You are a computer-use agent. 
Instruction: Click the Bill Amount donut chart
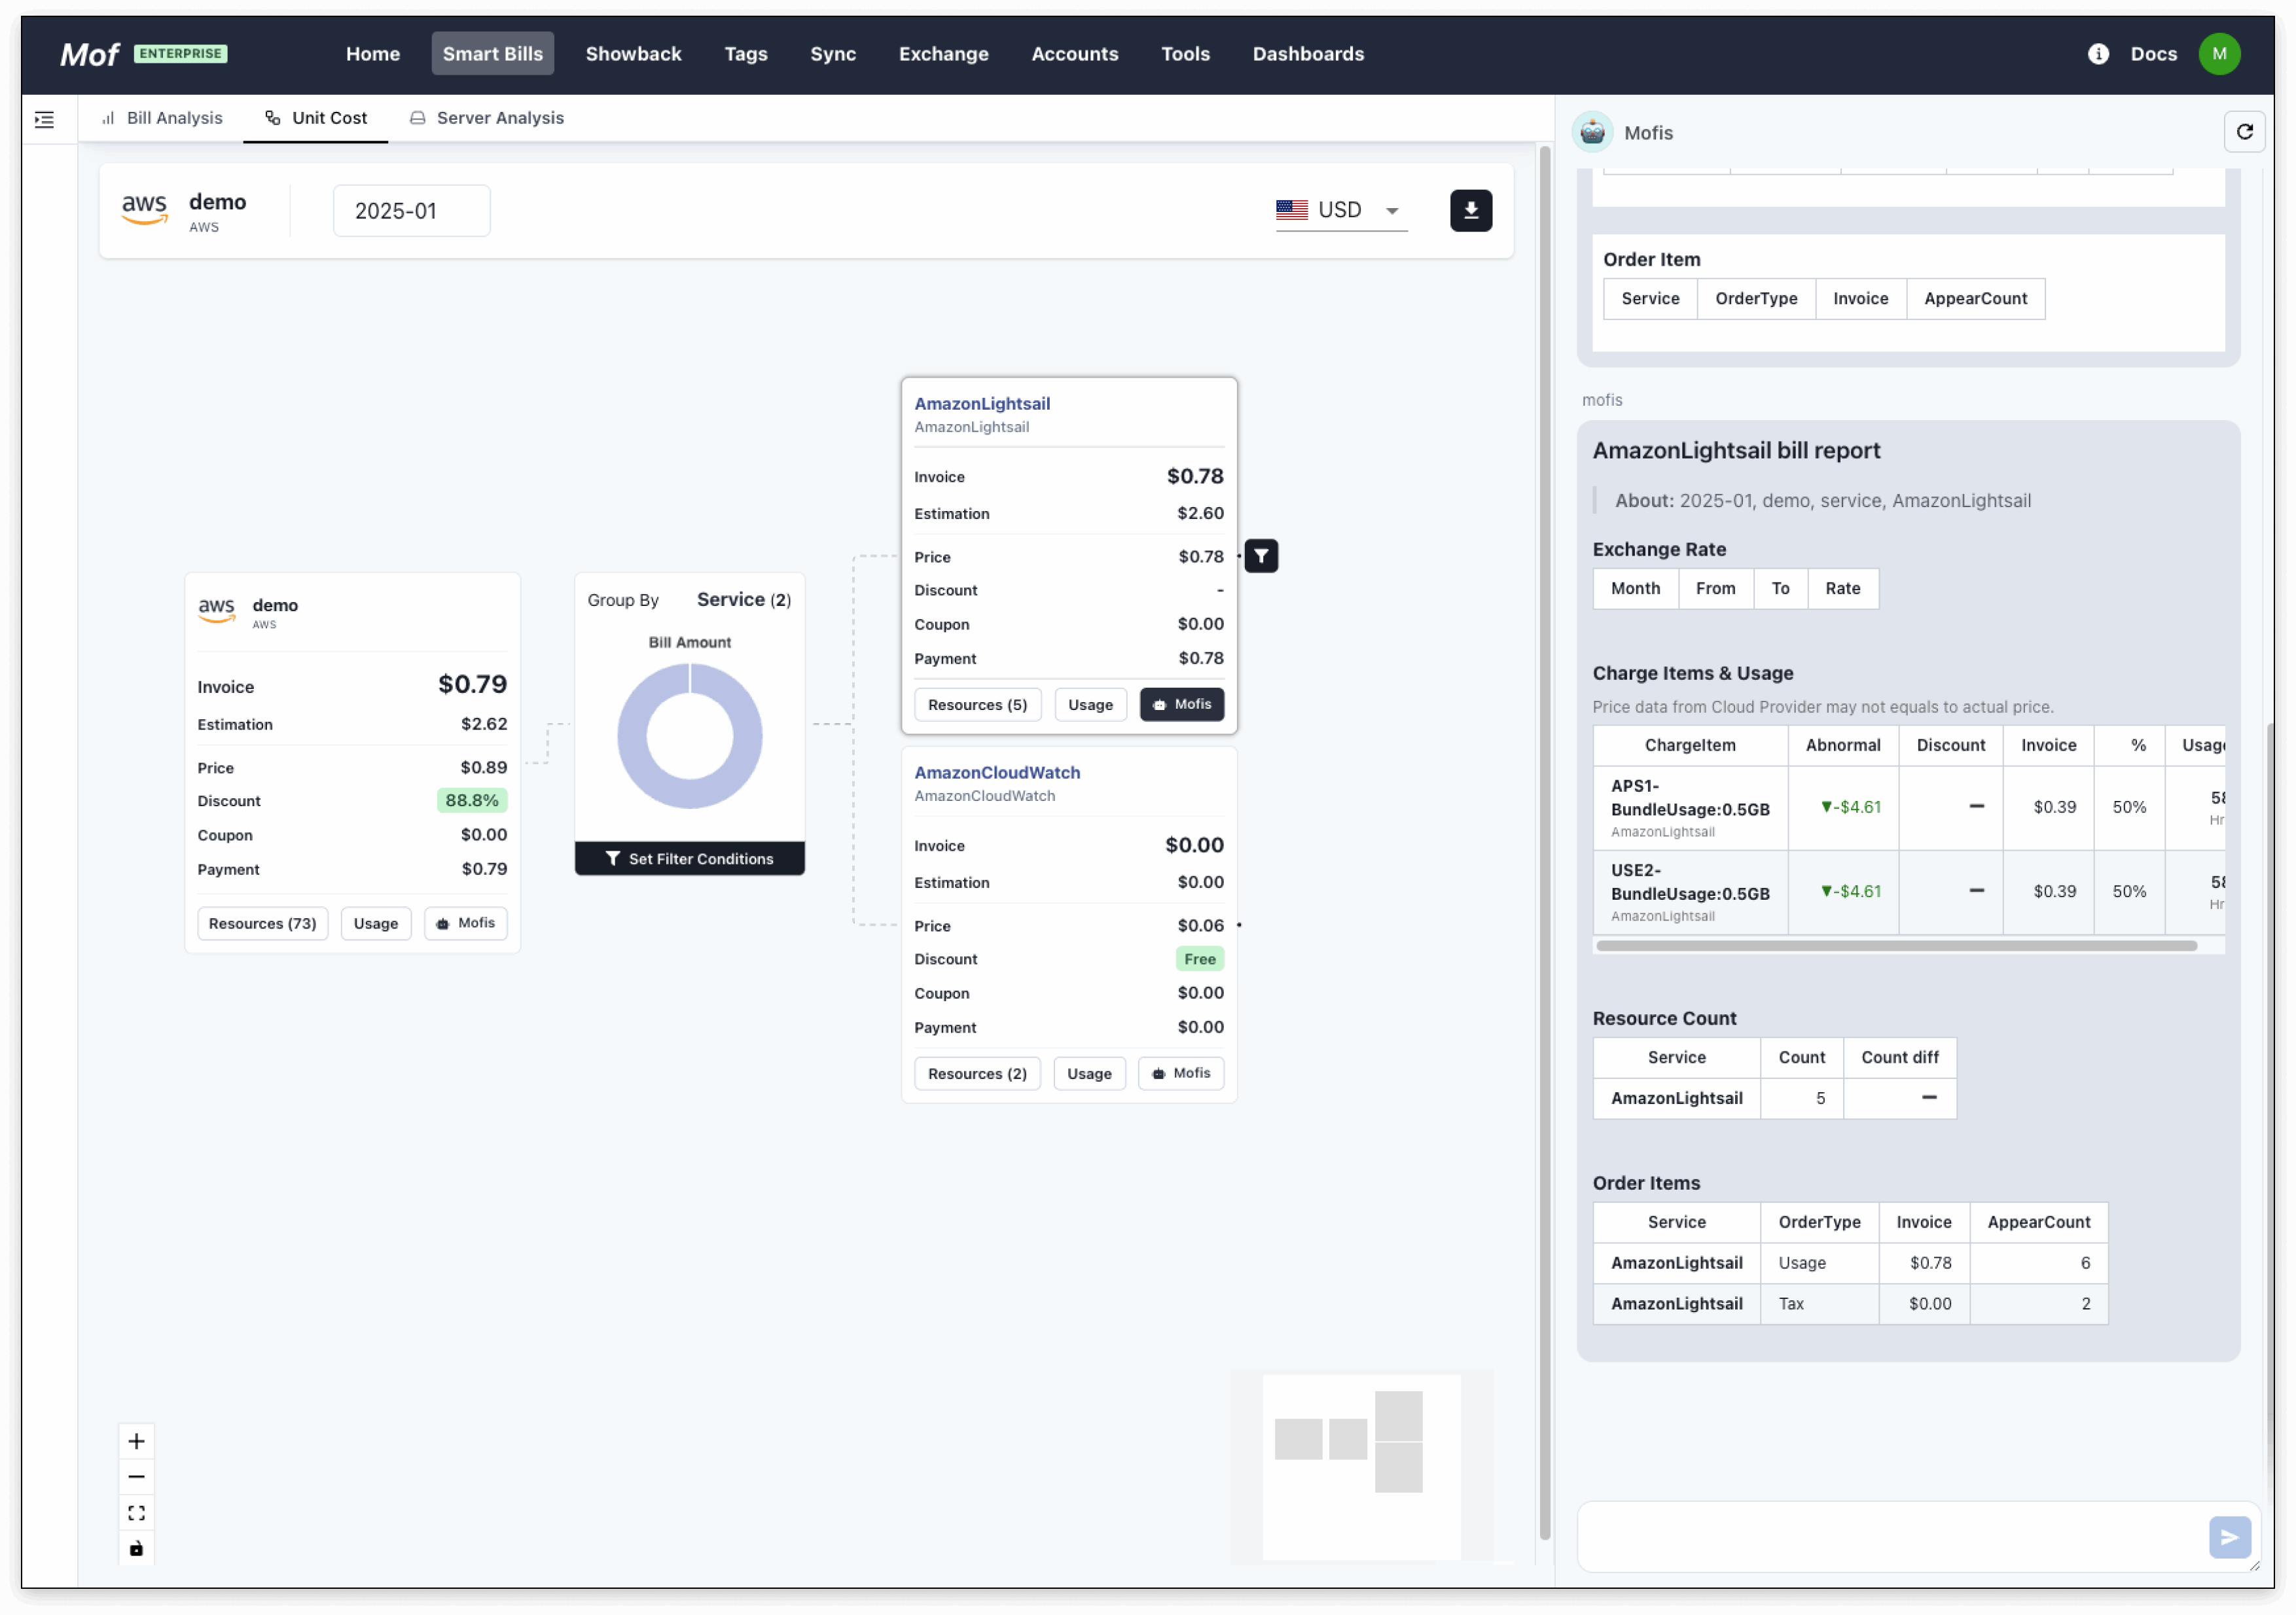[x=690, y=737]
